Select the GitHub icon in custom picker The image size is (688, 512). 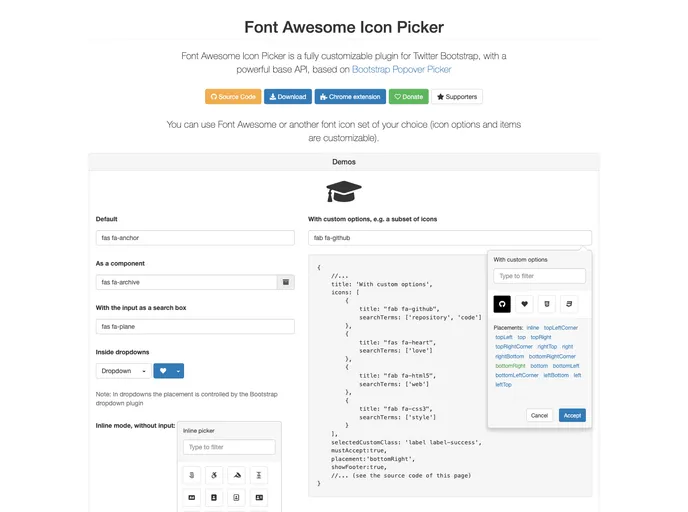502,303
